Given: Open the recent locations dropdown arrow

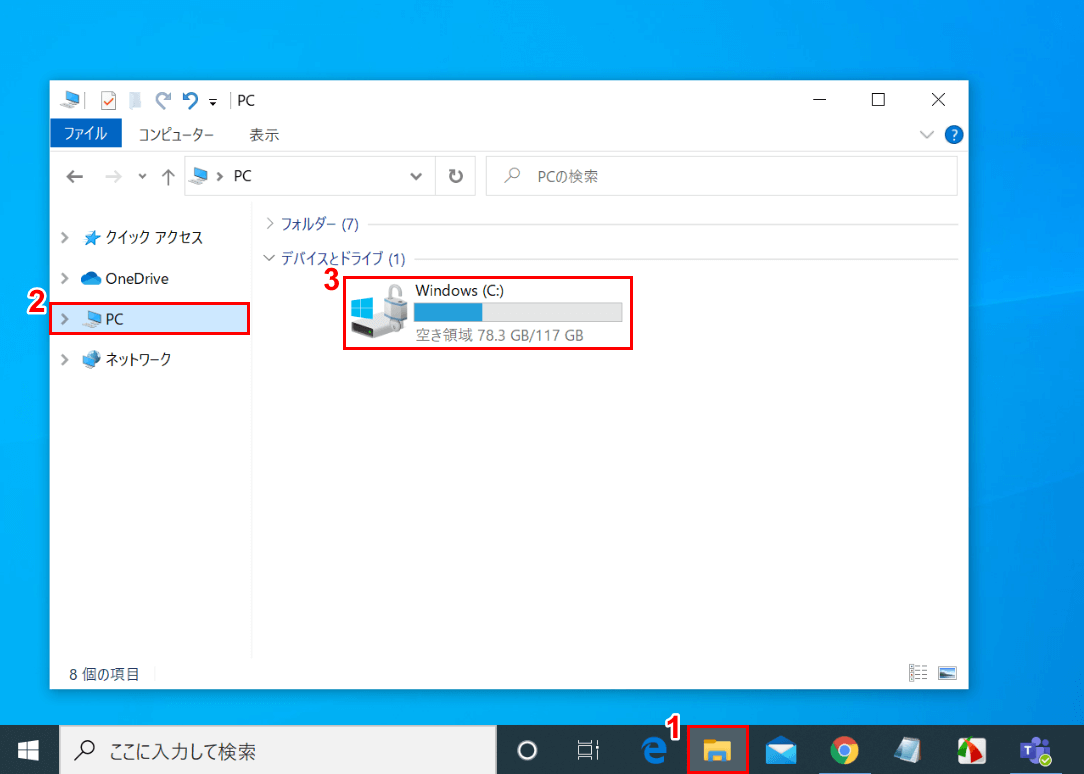Looking at the screenshot, I should [142, 176].
